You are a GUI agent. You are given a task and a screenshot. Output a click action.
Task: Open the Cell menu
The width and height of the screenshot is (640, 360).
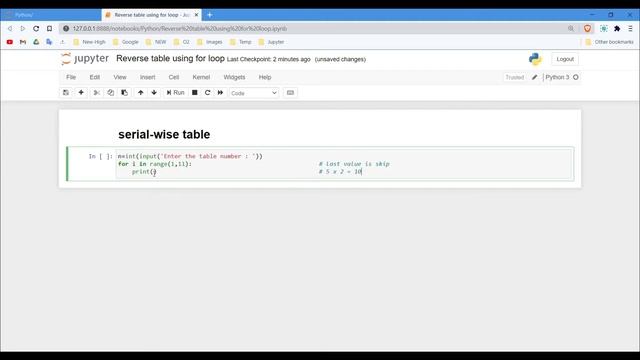[x=174, y=77]
